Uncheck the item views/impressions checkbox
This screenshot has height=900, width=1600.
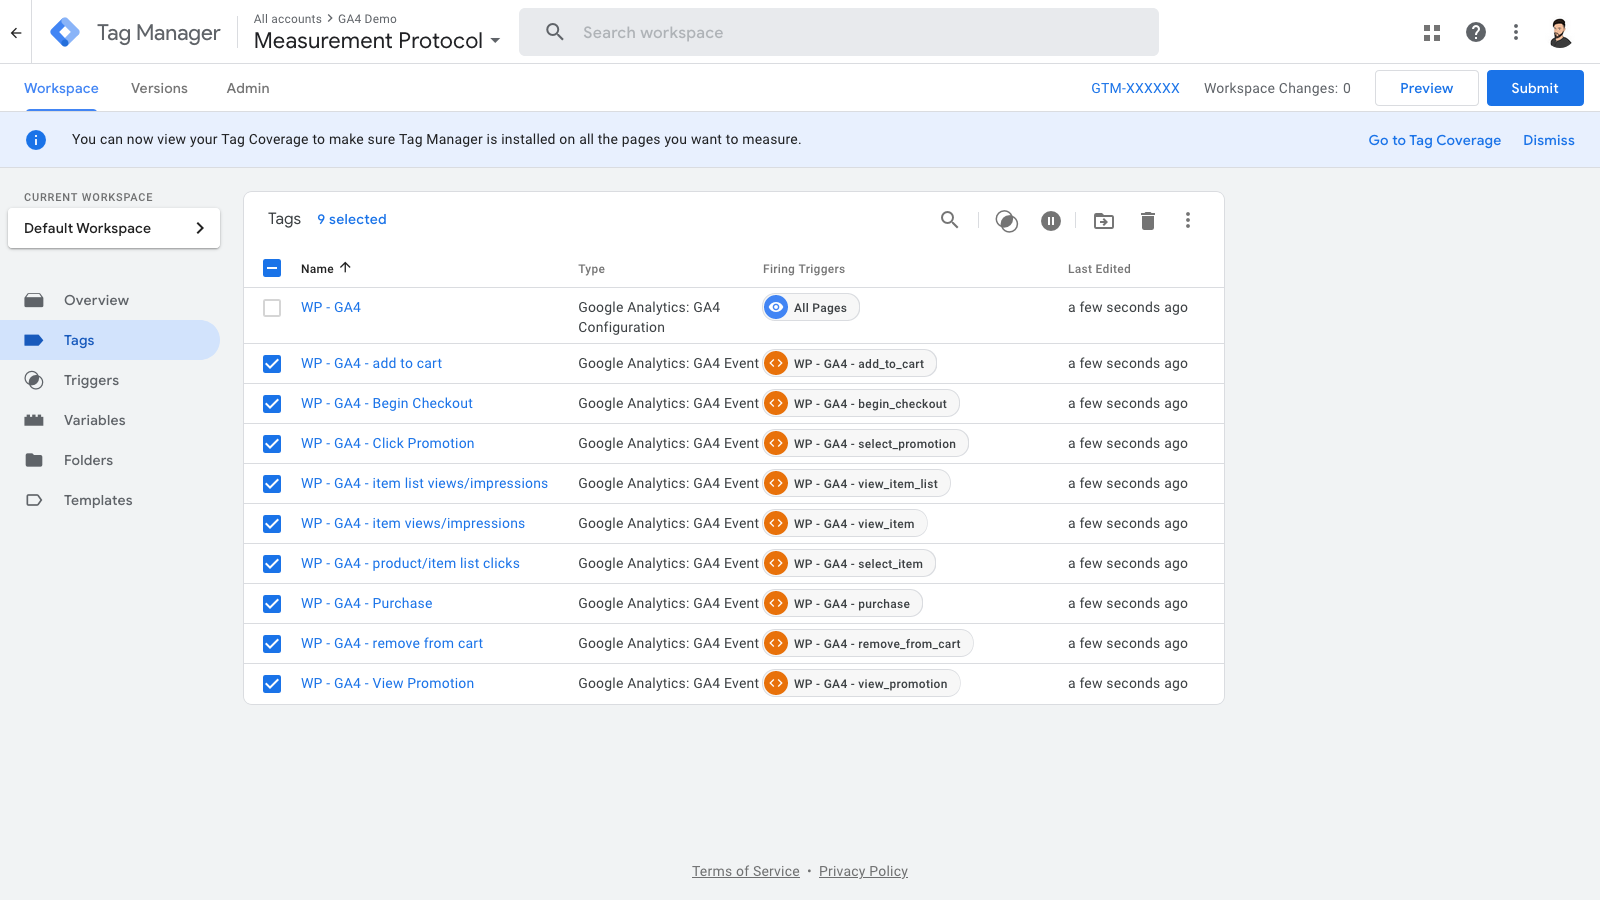coord(272,524)
